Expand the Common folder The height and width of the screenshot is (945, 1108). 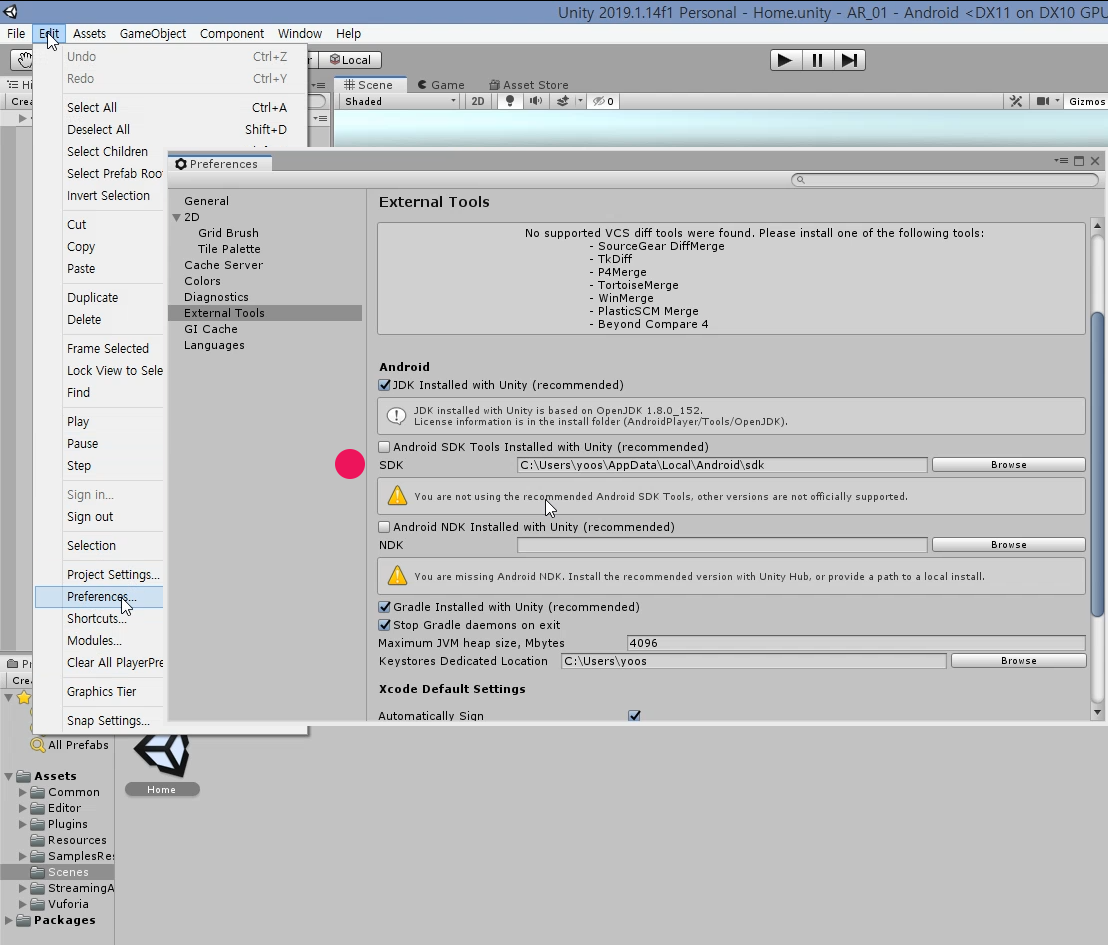[x=23, y=792]
